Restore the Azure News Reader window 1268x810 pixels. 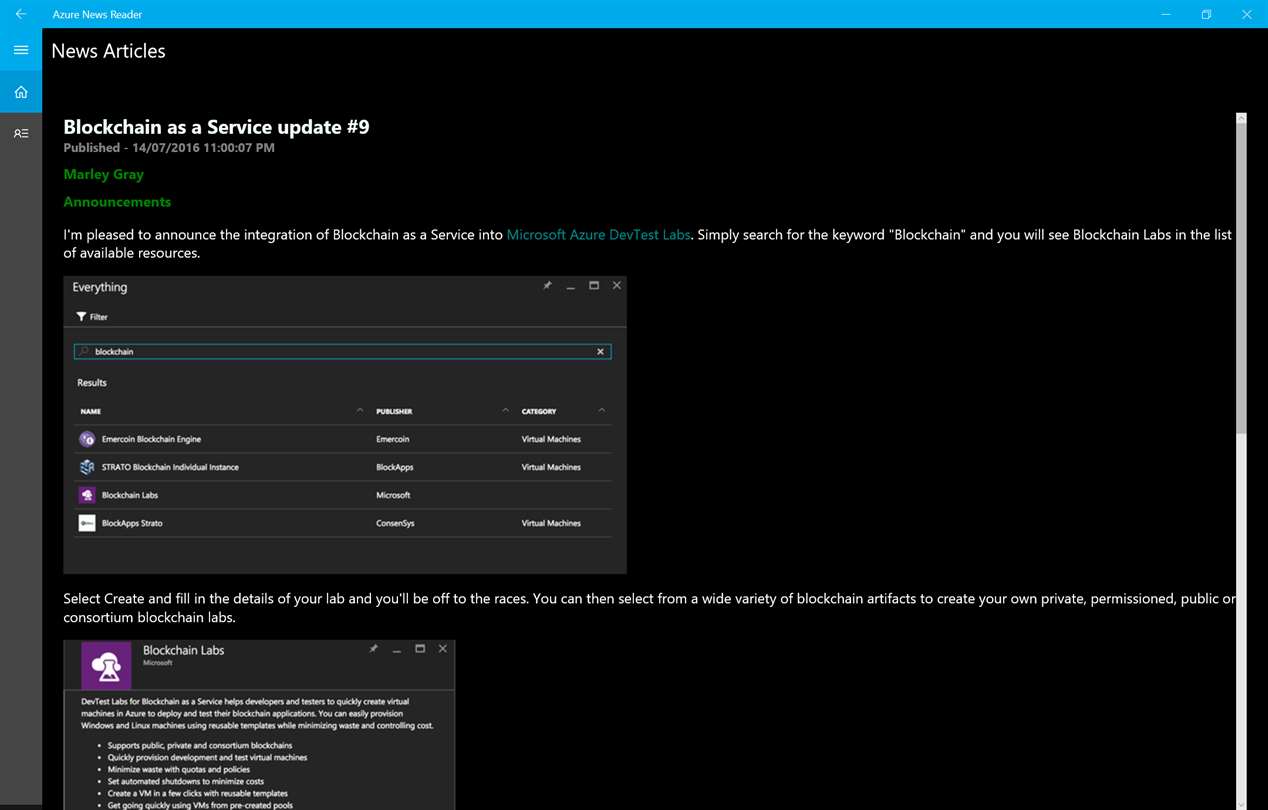click(x=1206, y=14)
